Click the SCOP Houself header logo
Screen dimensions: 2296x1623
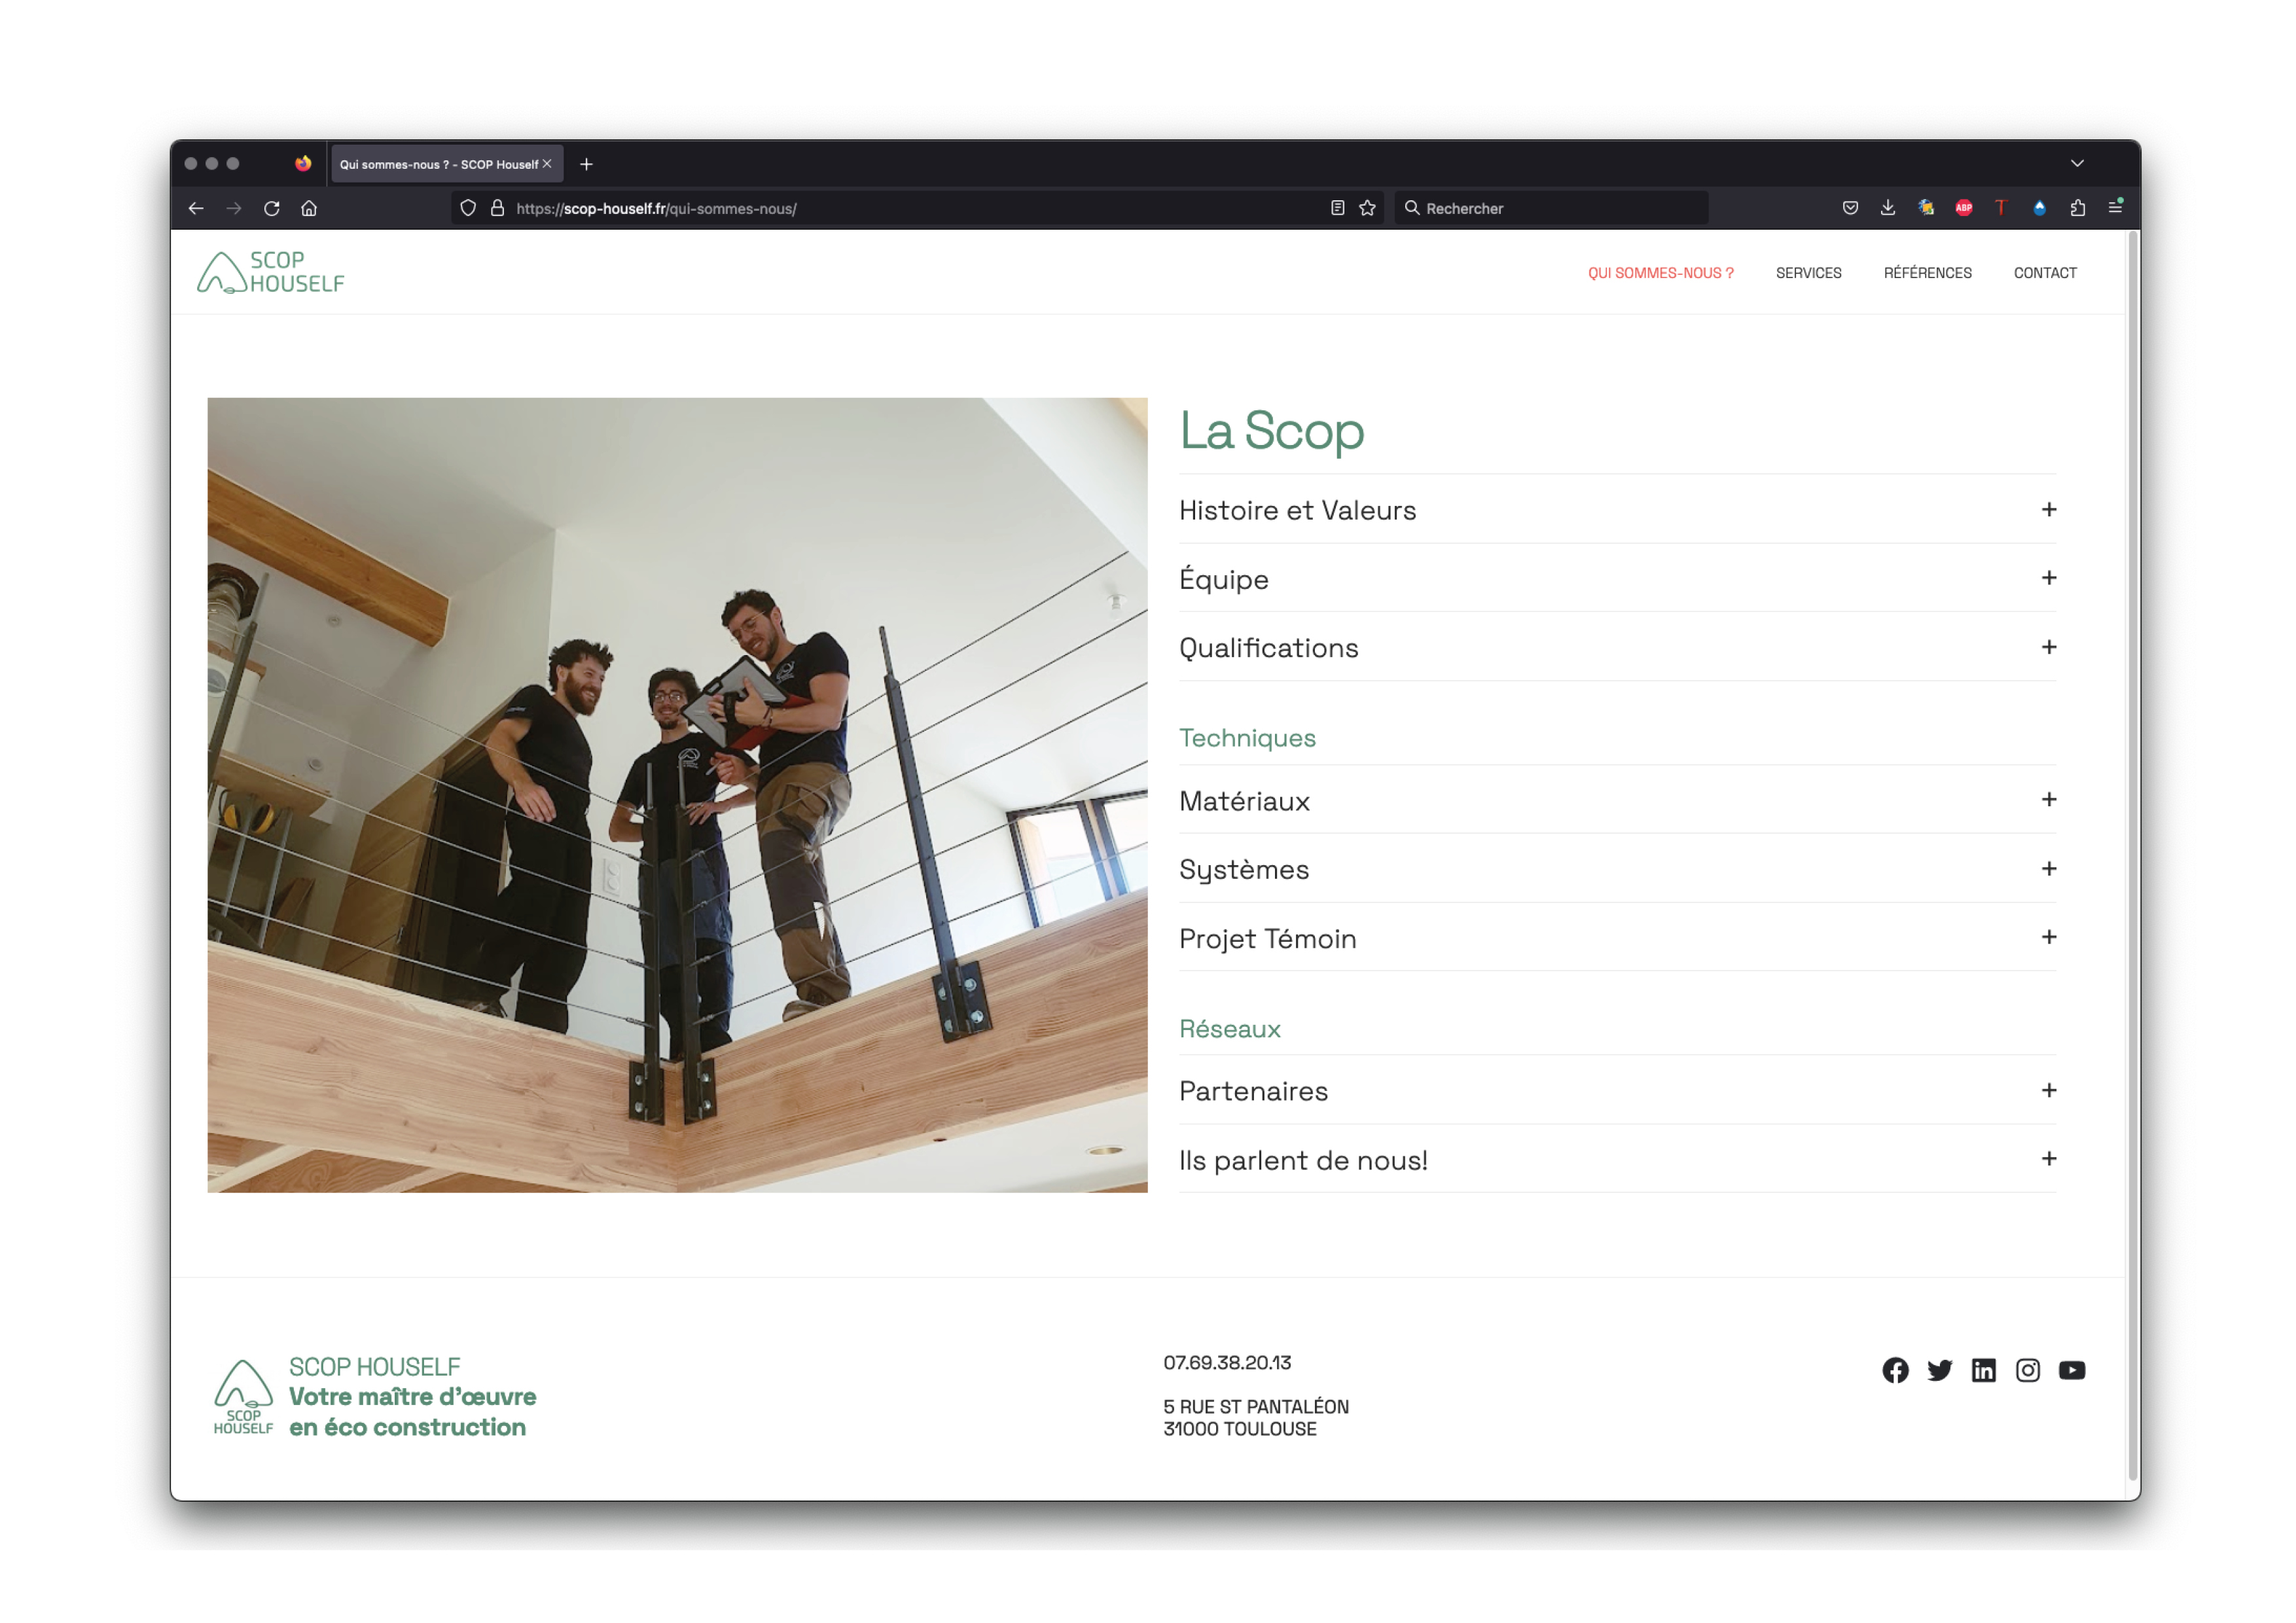tap(271, 272)
